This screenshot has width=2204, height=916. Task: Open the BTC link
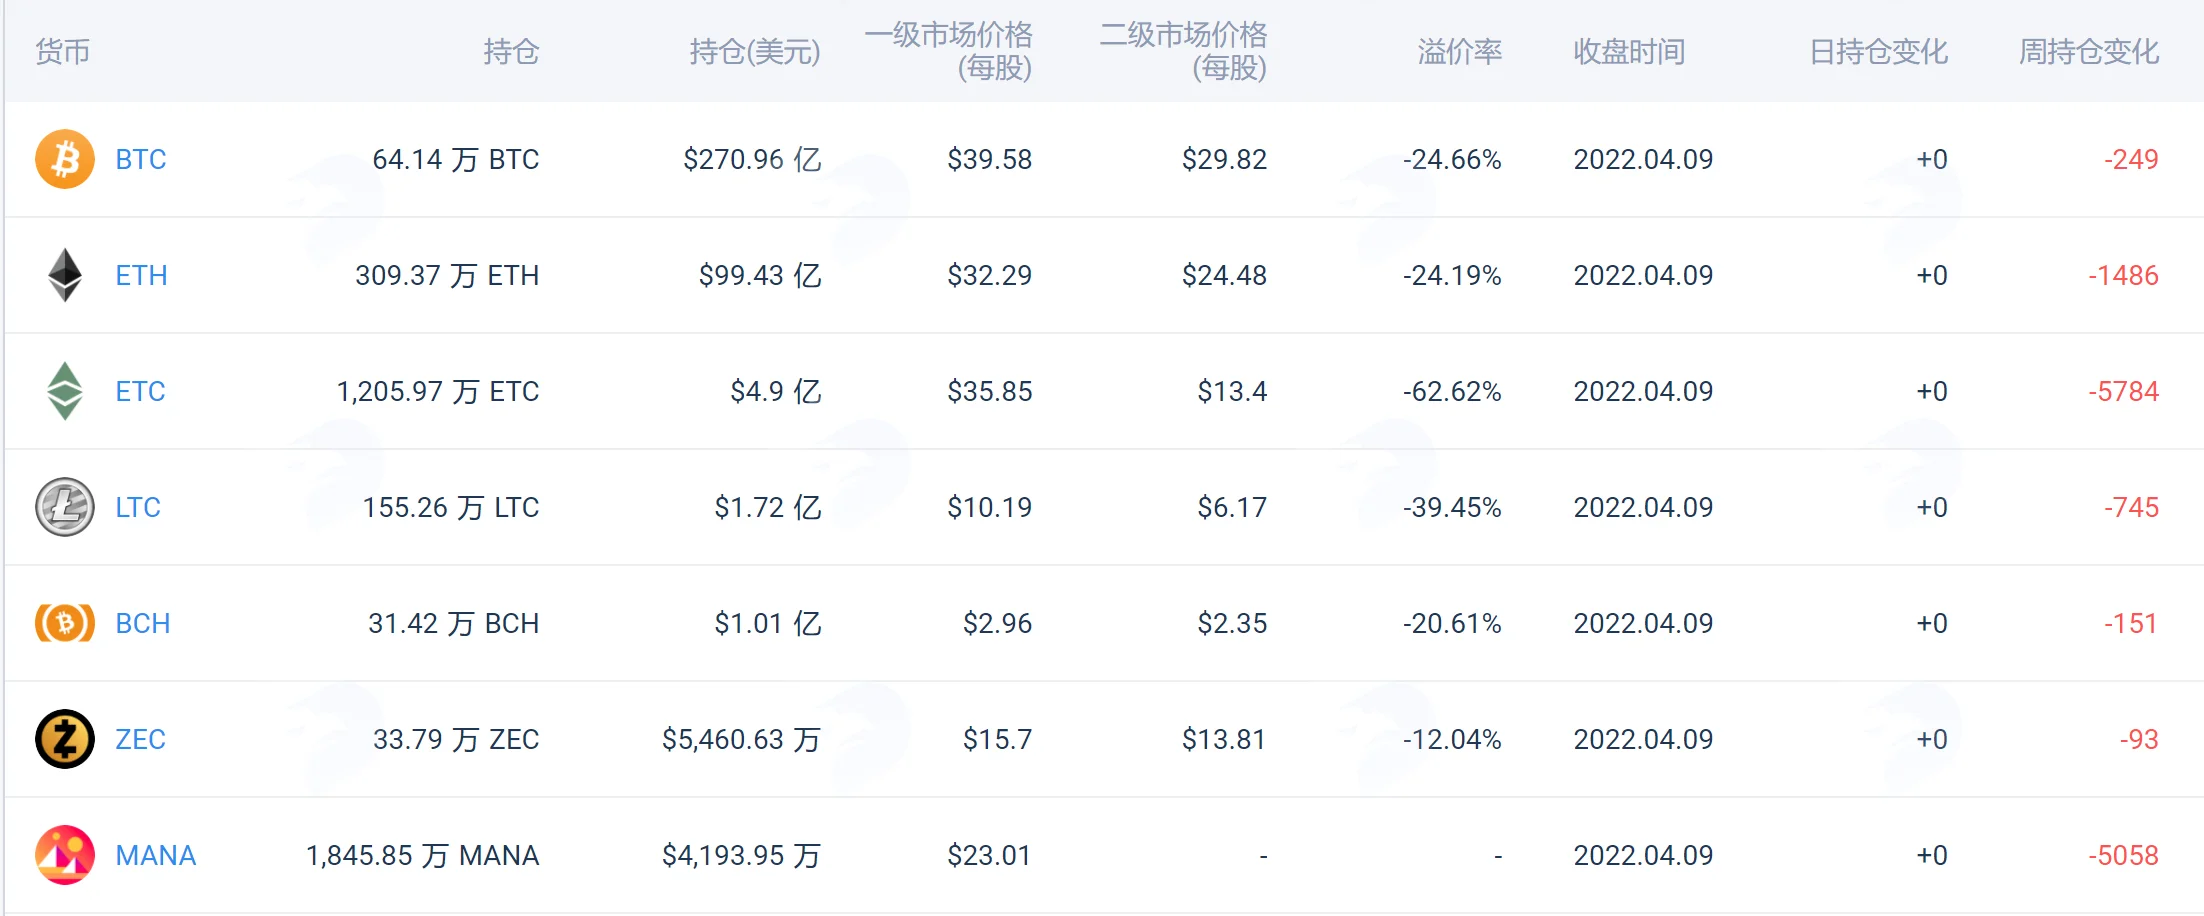pyautogui.click(x=141, y=159)
